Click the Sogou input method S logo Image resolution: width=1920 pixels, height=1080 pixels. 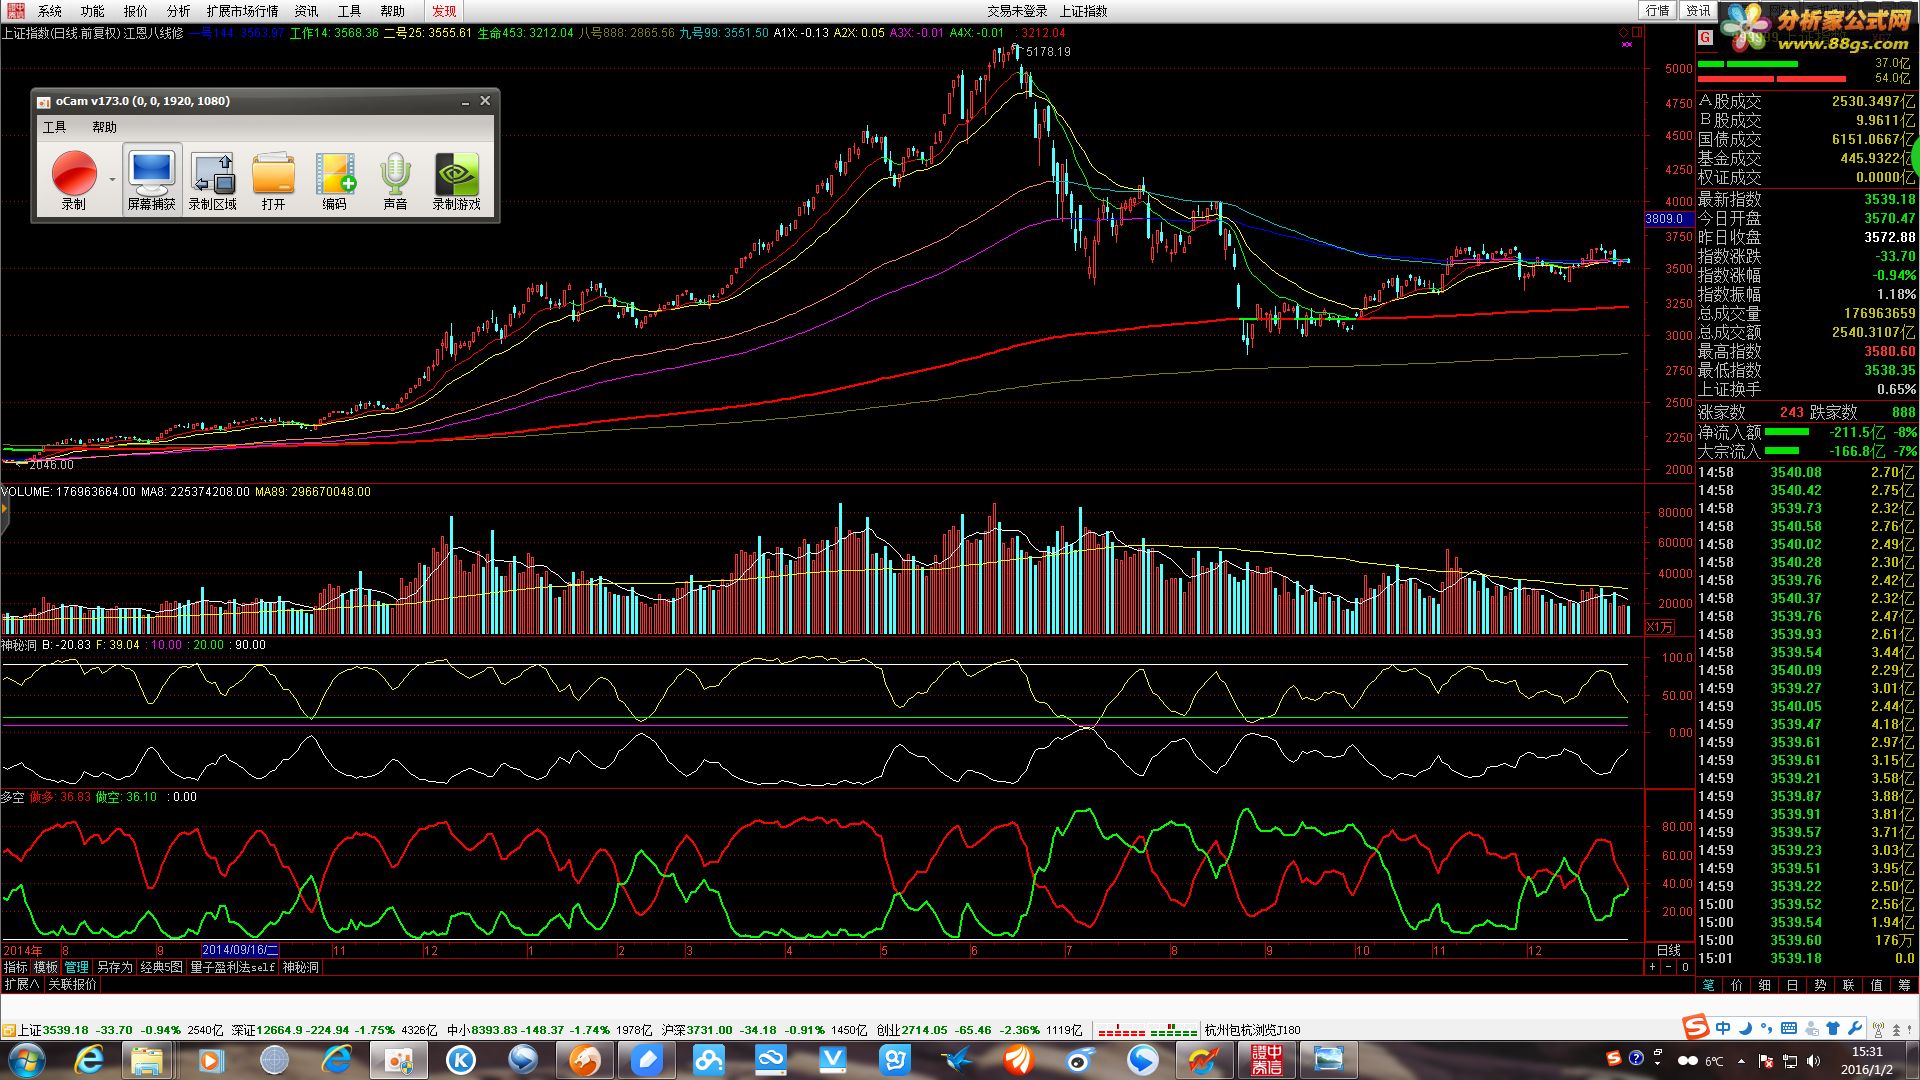(x=1695, y=1027)
